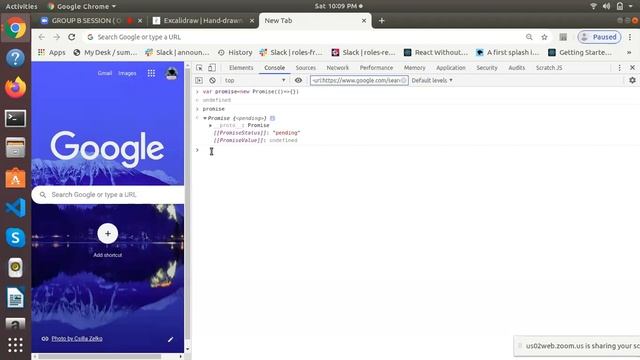The width and height of the screenshot is (640, 360).
Task: Open Photo by Csilla Zelko link
Action: (x=77, y=338)
